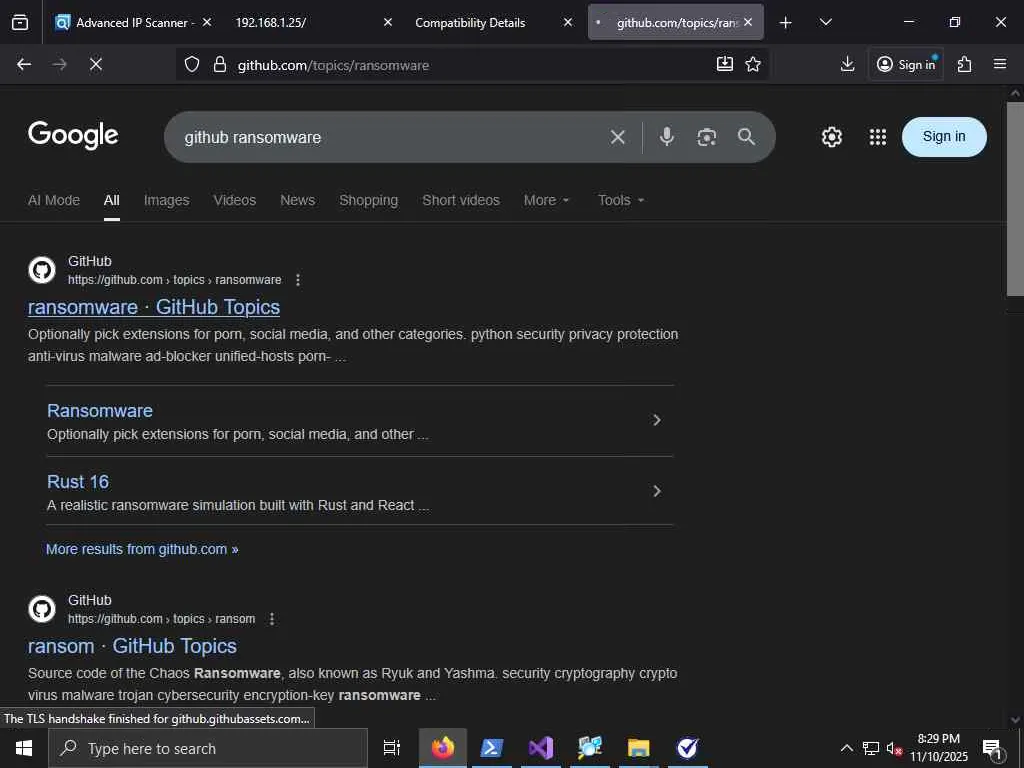Open options for ransom GitHub Topics result
This screenshot has width=1024, height=768.
272,618
